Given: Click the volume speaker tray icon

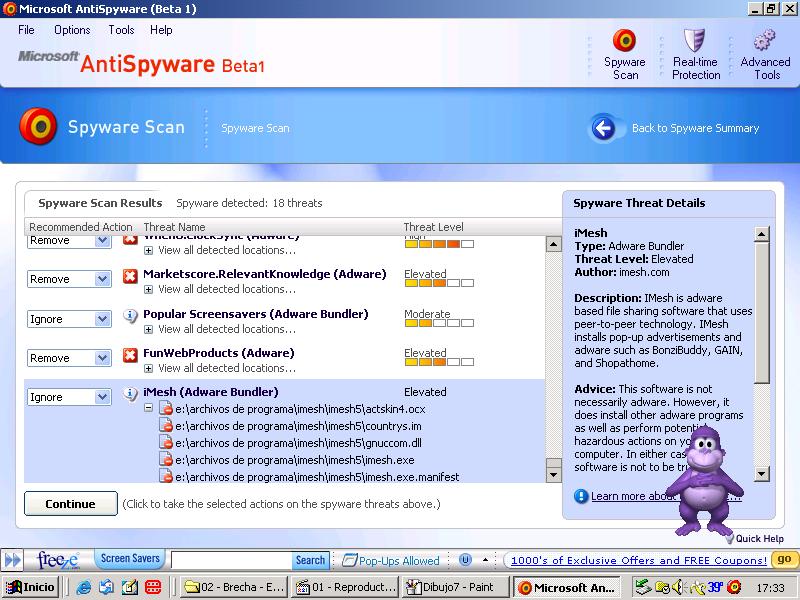Looking at the screenshot, I should coord(678,587).
